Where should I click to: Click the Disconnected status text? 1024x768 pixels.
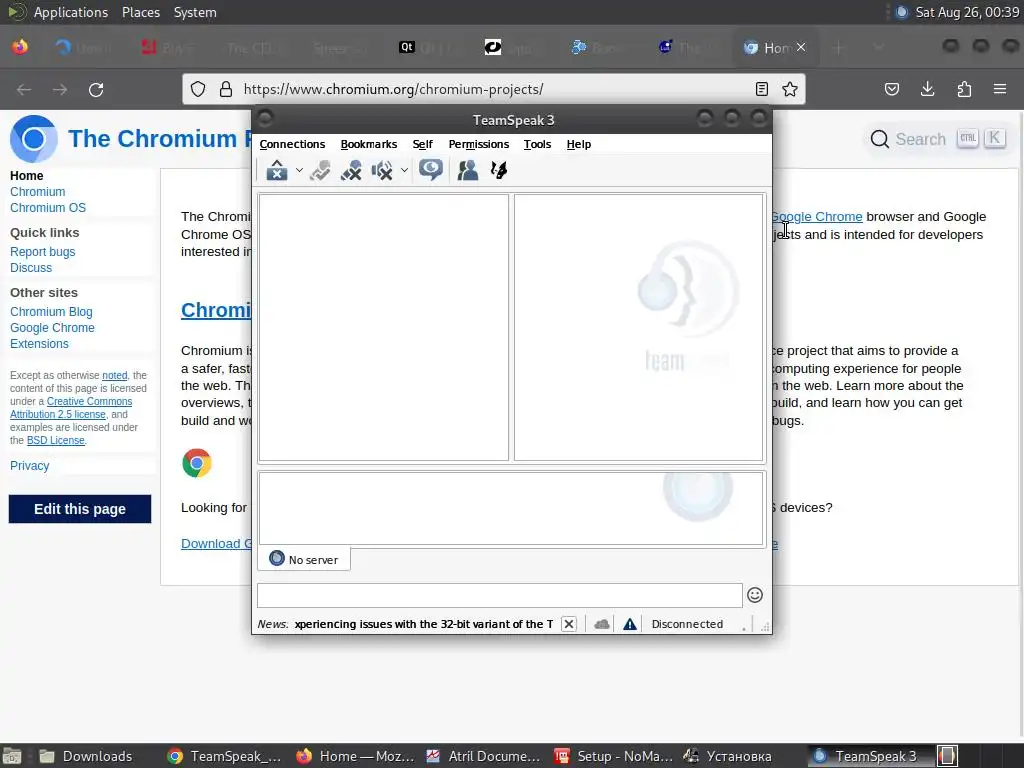(687, 624)
